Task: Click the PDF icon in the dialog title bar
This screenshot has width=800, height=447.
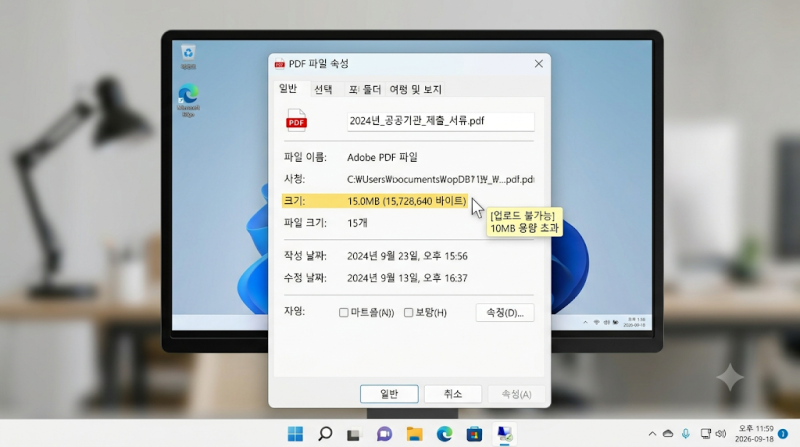Action: pos(280,64)
